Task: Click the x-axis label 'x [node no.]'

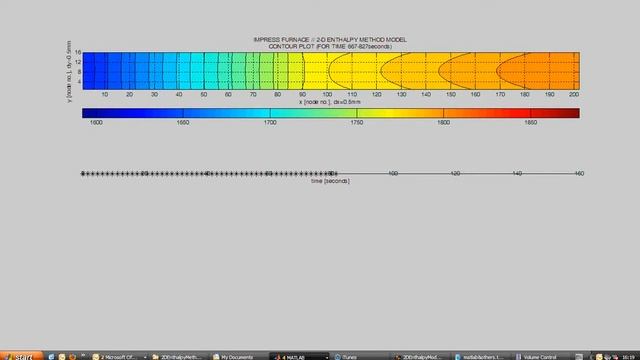Action: pos(330,102)
